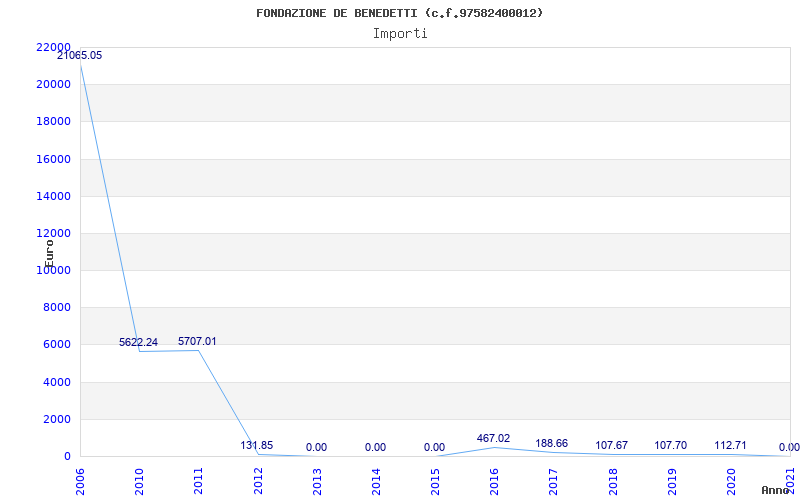Click the 4000 y-axis value
The width and height of the screenshot is (800, 500).
pos(56,382)
